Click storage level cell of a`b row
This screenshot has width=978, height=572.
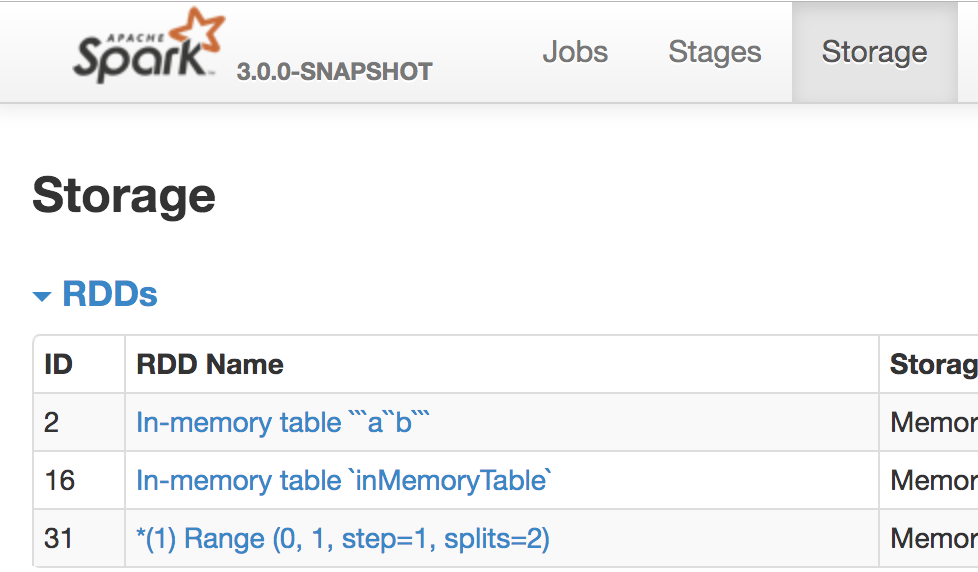932,423
